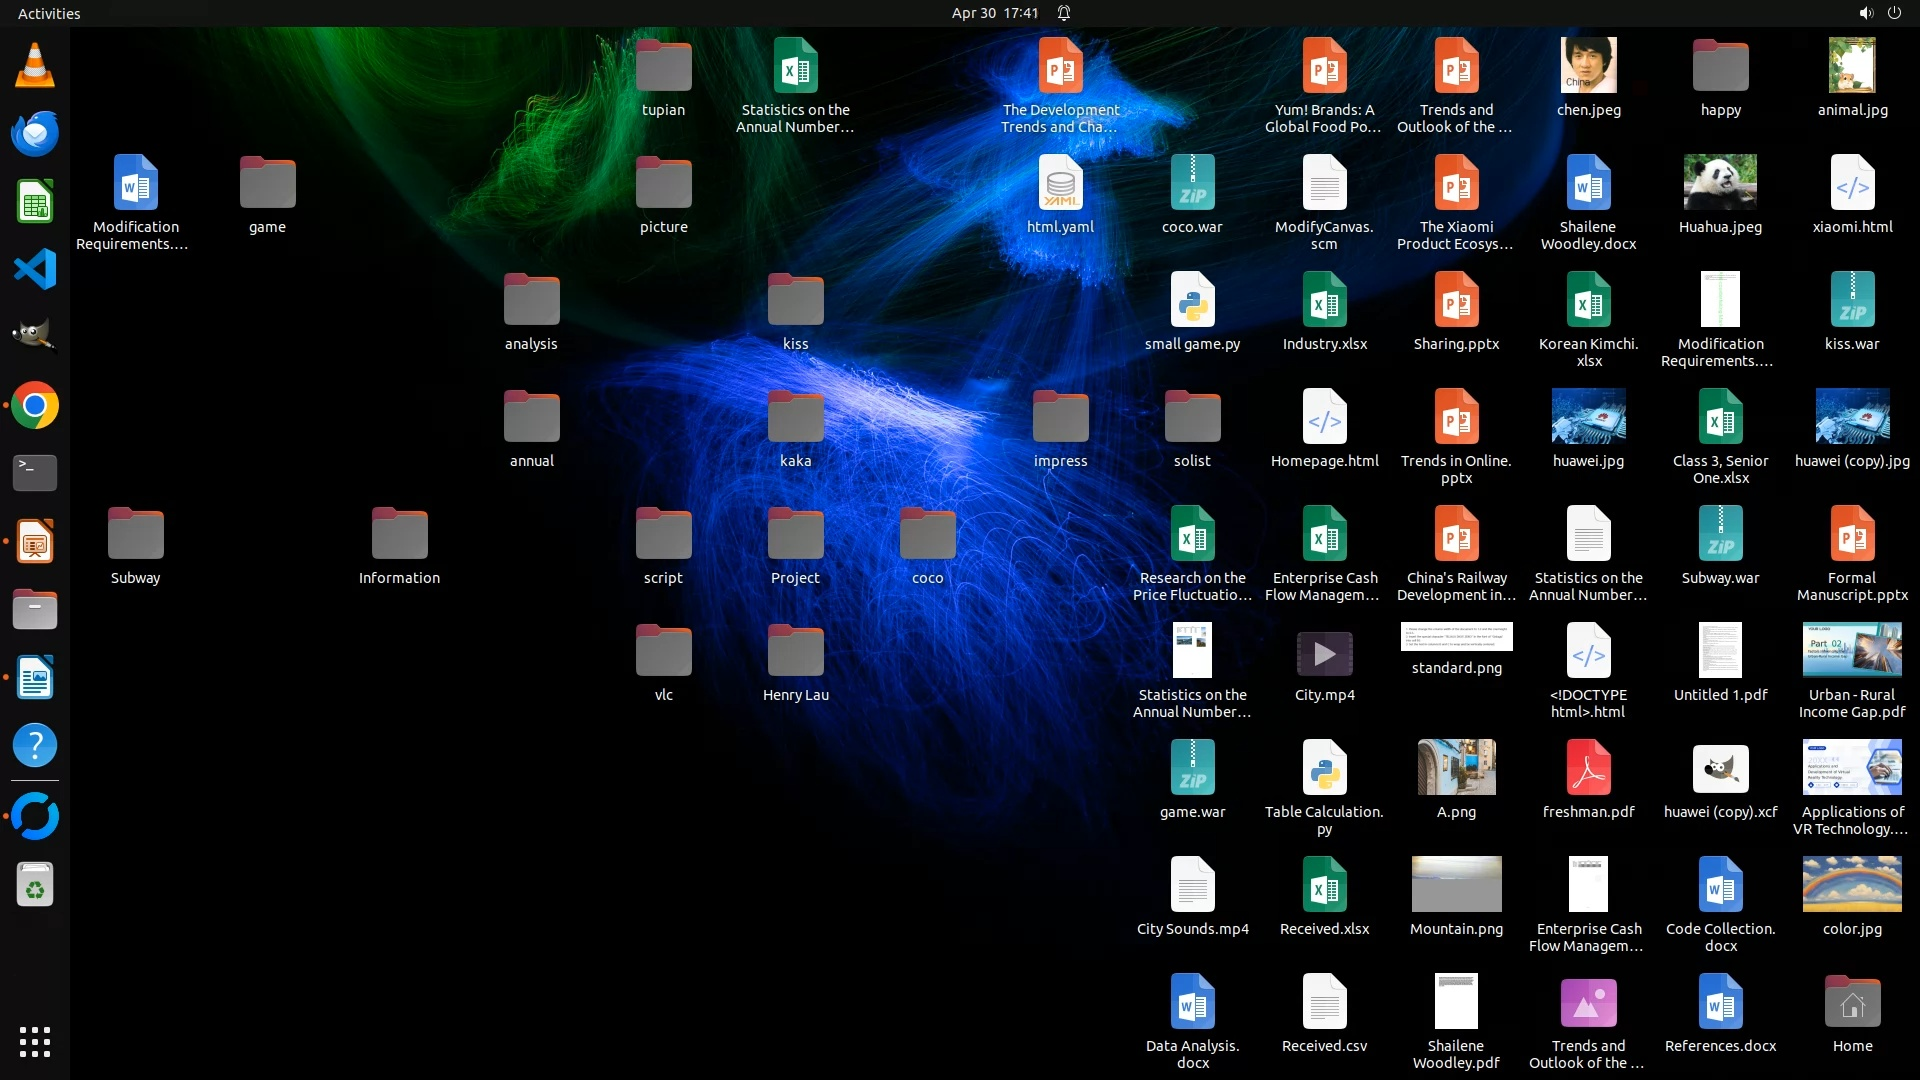Open the power system menu
Viewport: 1920px width, 1080px height.
click(x=1894, y=13)
